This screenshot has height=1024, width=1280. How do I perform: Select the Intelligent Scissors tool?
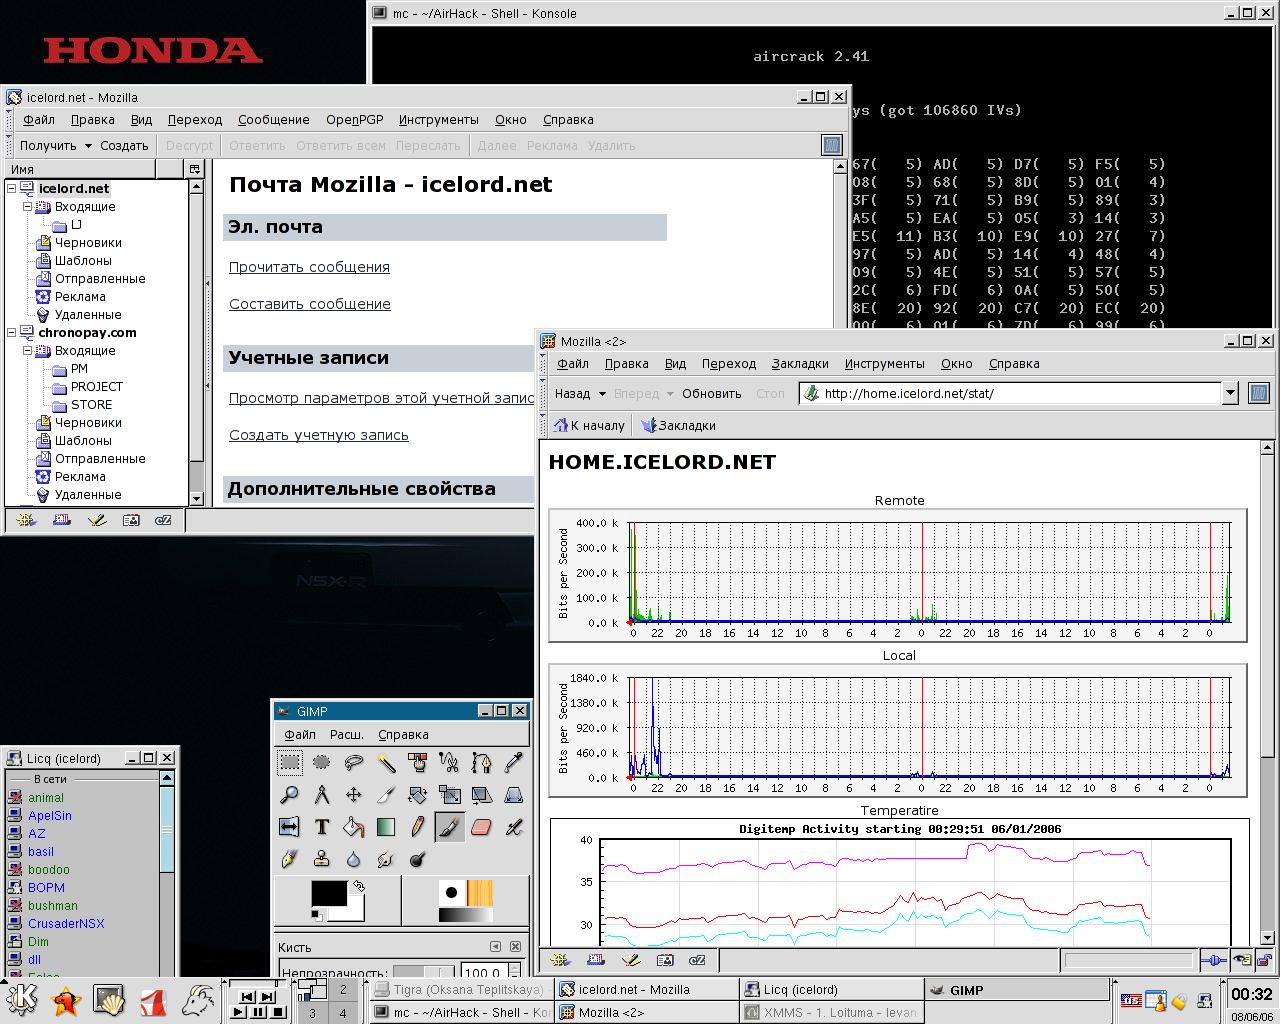449,763
